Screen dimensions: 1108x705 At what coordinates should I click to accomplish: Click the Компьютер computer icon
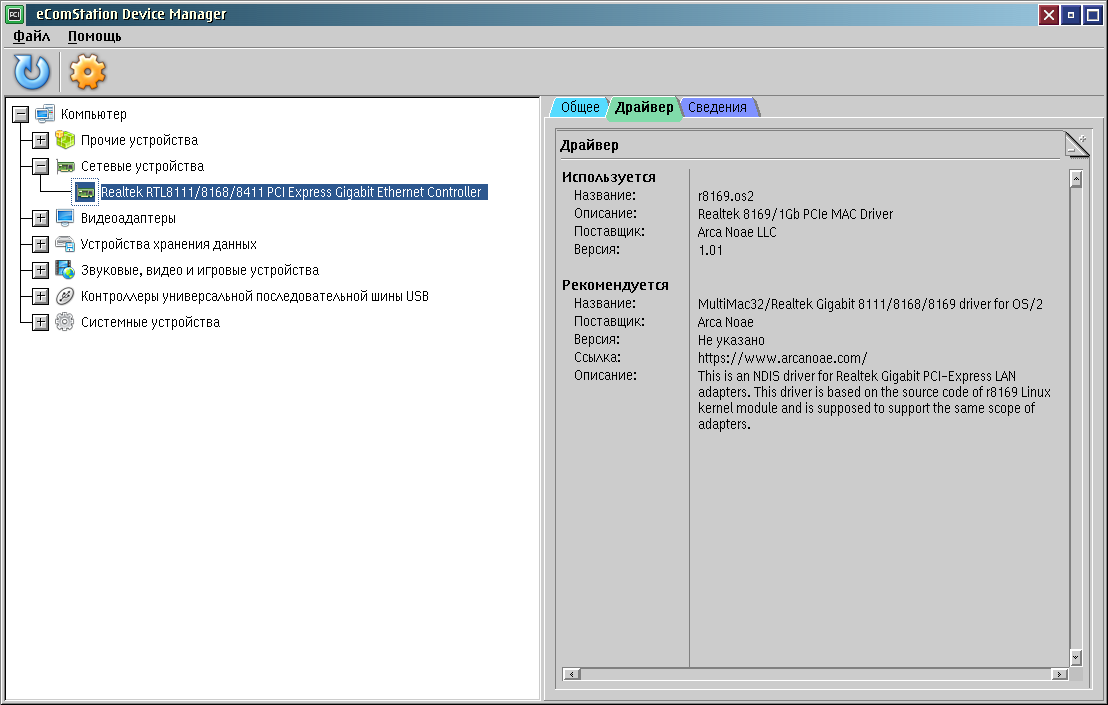pos(45,114)
